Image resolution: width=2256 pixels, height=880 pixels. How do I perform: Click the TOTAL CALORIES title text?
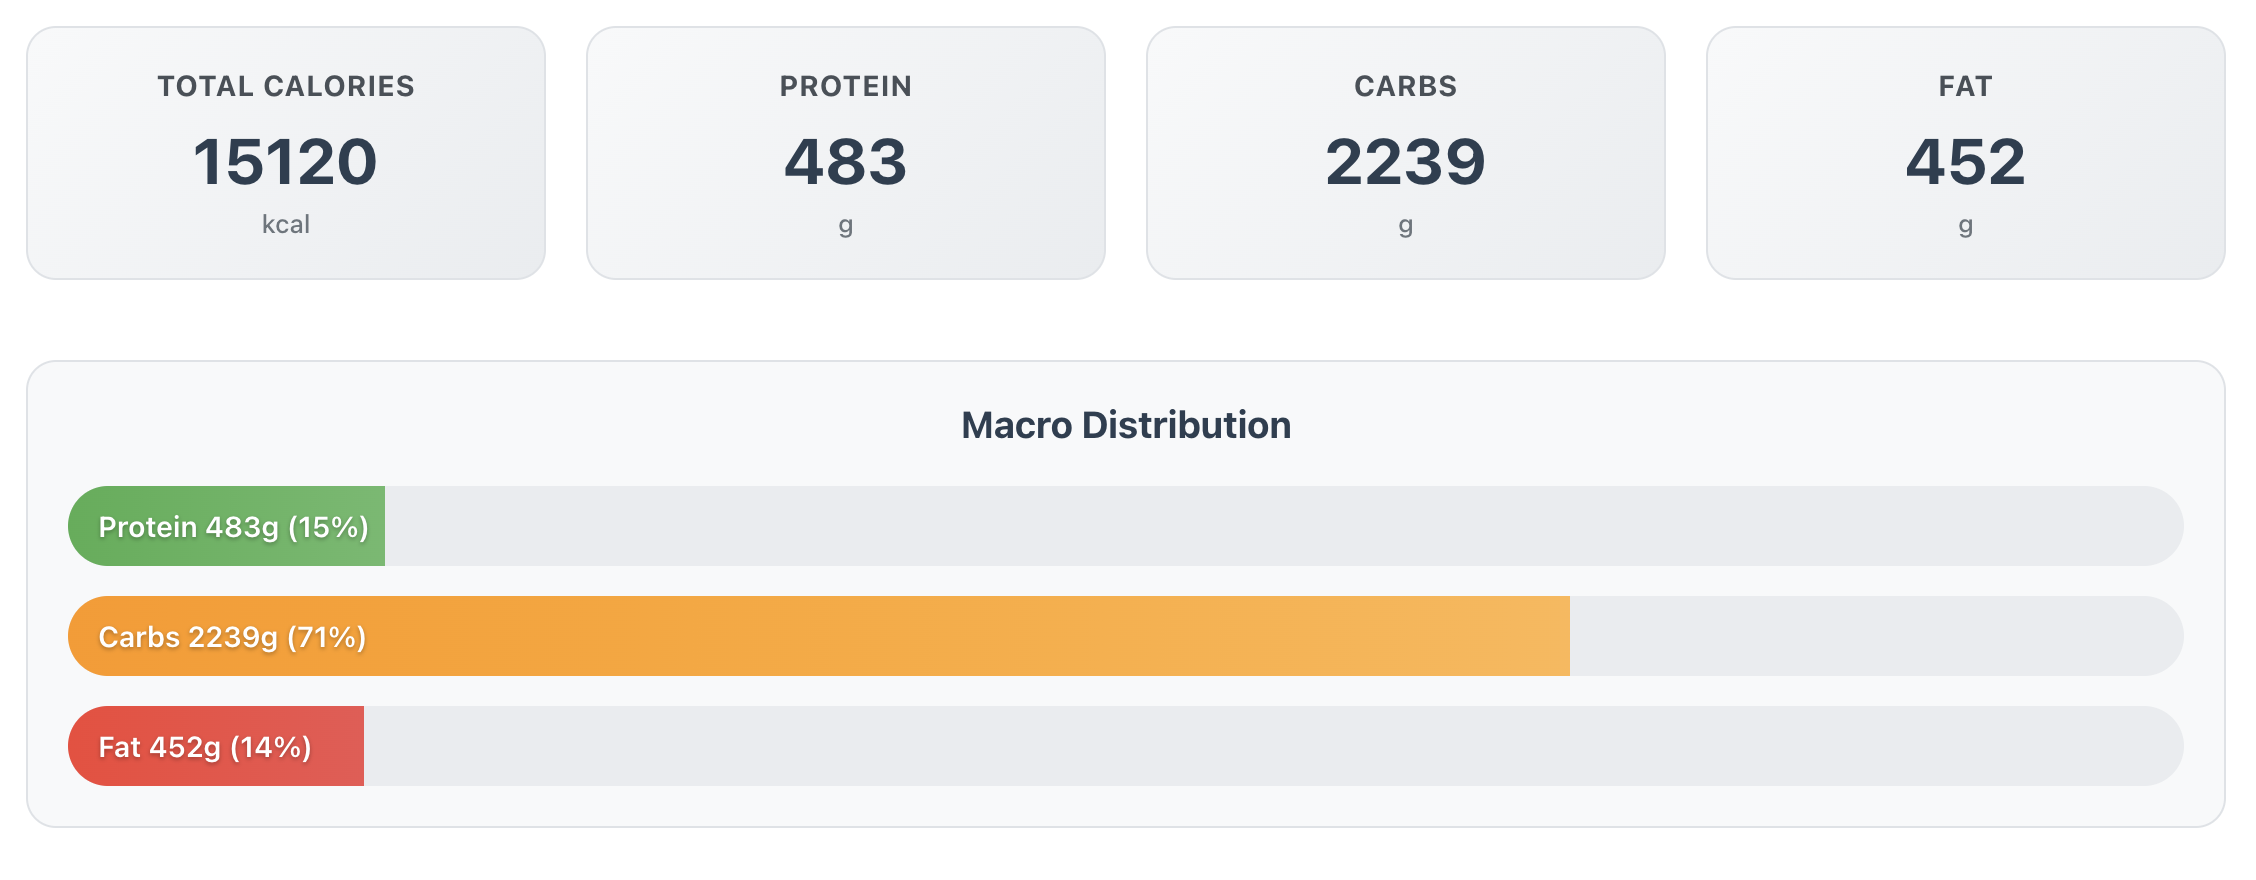point(286,86)
